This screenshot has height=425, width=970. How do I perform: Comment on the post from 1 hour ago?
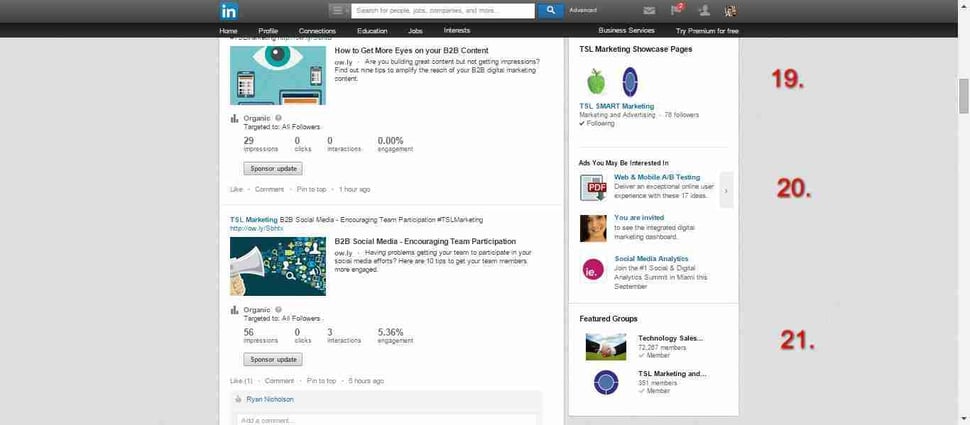[x=269, y=189]
